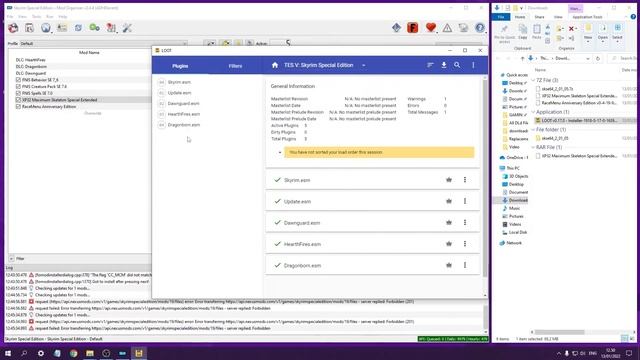Screen dimensions: 640x360
Task: Open the warning triangle notifications icon
Action: (x=447, y=28)
